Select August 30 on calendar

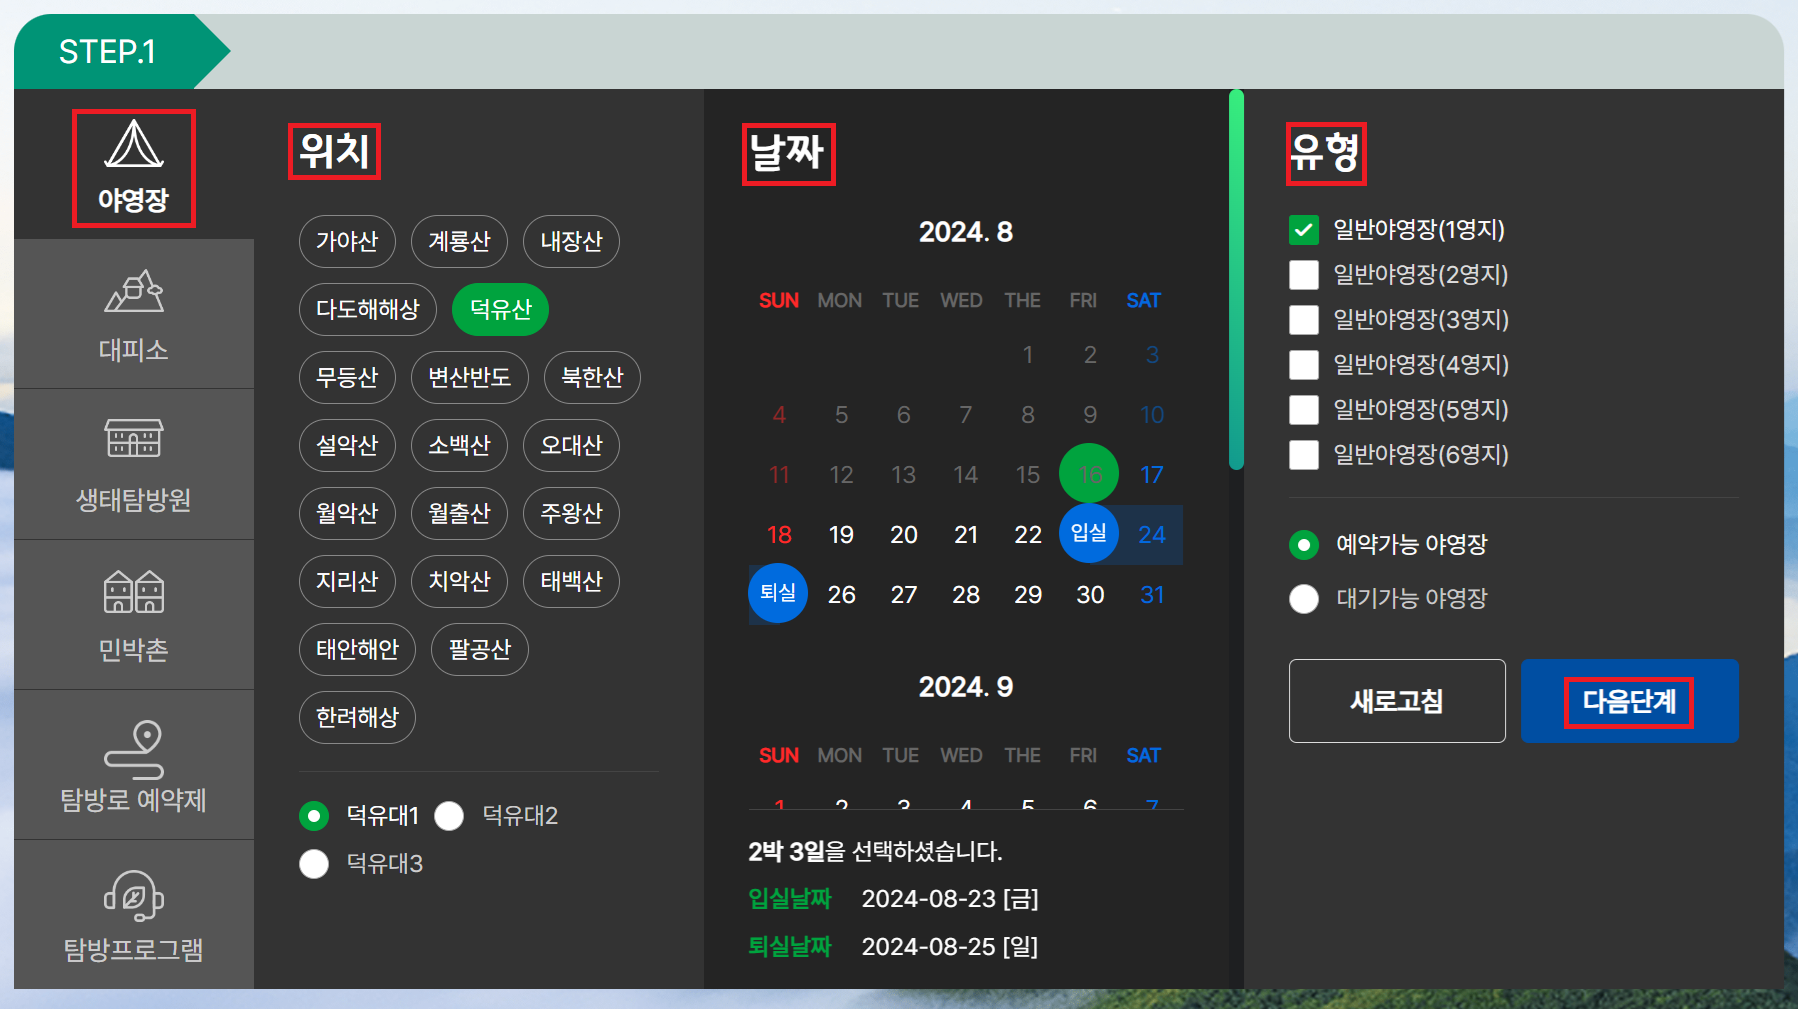(x=1090, y=595)
